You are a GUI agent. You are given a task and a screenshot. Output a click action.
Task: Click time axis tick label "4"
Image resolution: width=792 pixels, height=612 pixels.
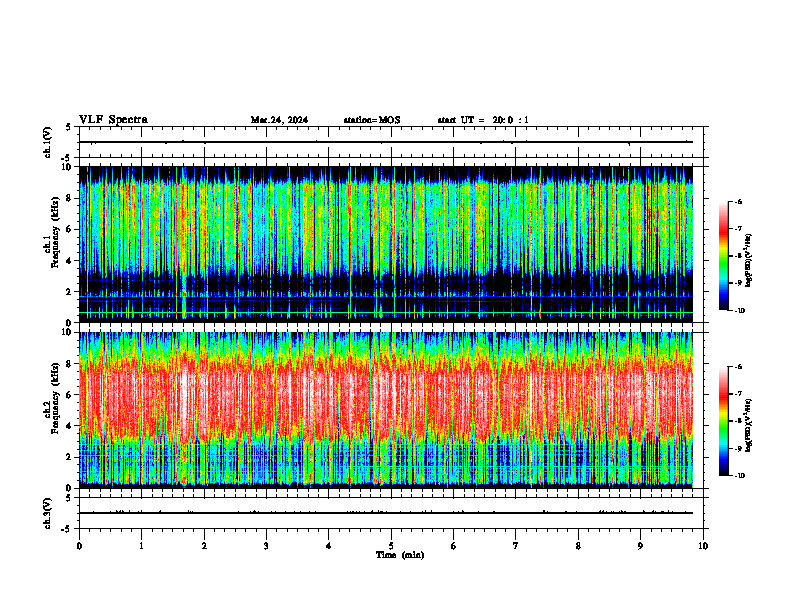point(329,546)
